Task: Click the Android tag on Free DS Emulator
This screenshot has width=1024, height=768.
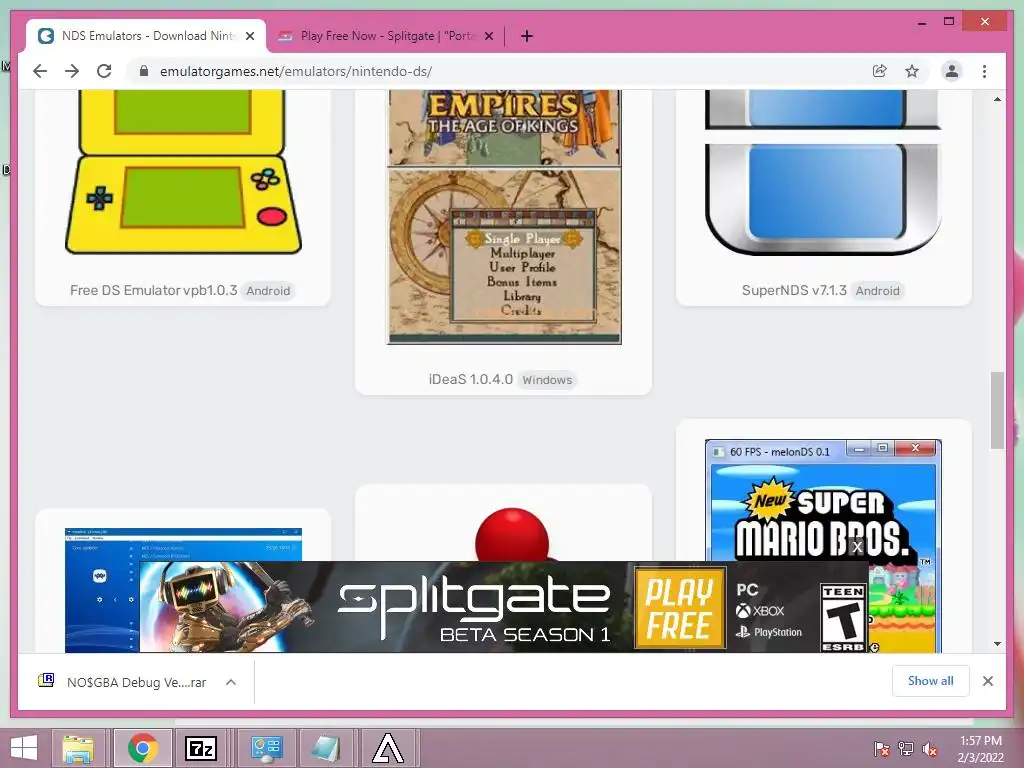Action: (x=268, y=291)
